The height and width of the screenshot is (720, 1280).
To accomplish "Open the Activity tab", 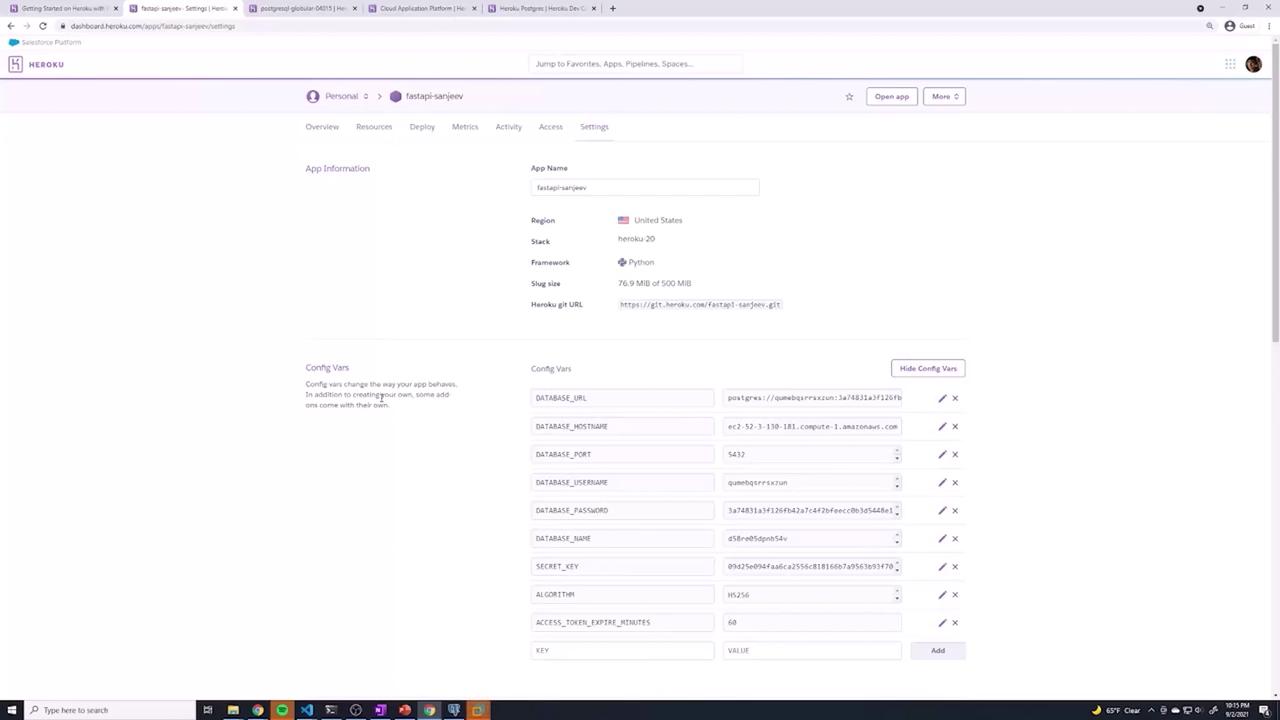I will [x=508, y=127].
